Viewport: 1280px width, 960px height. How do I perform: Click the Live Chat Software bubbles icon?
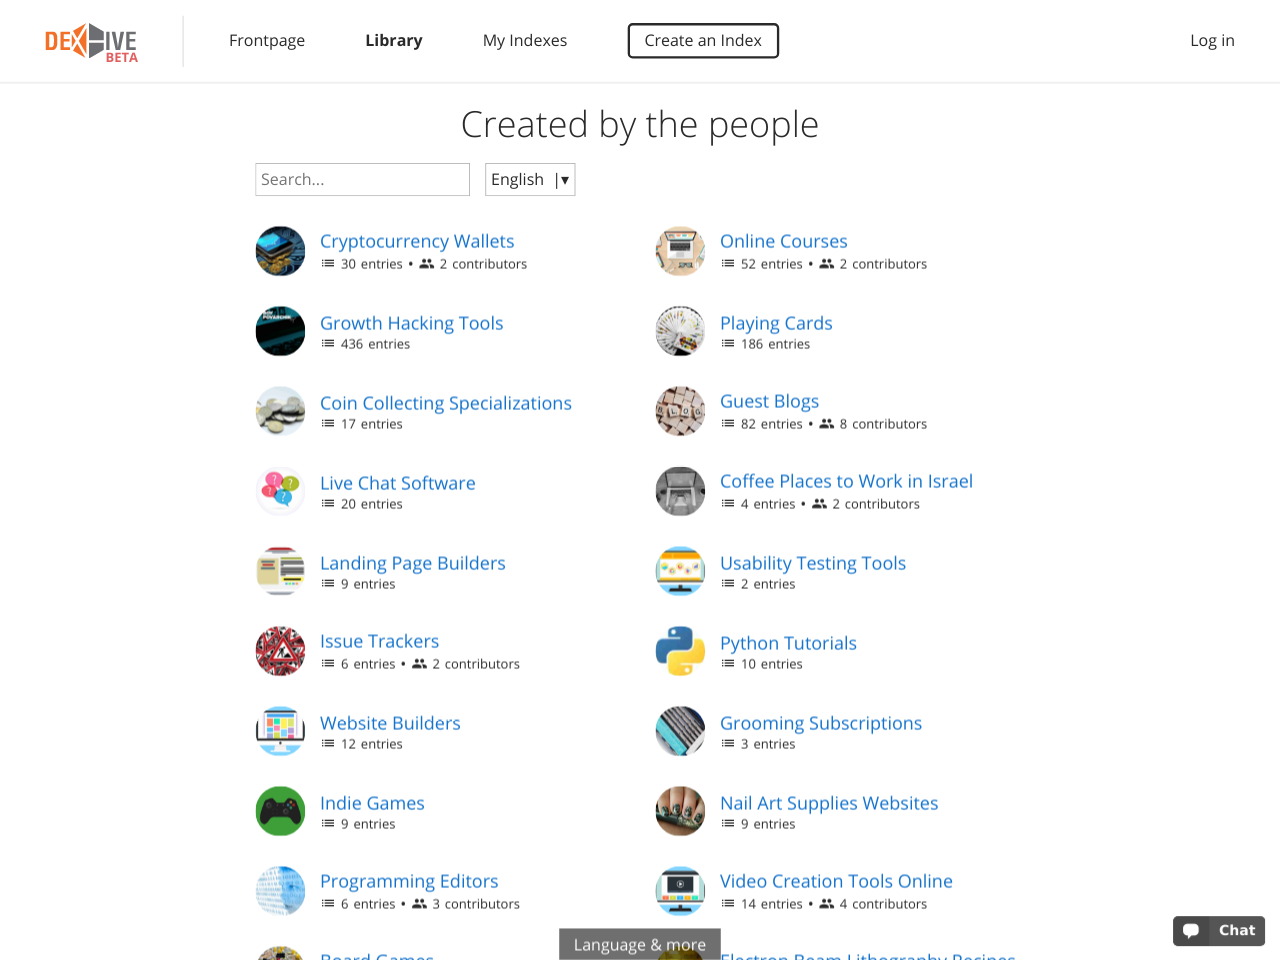click(x=280, y=491)
